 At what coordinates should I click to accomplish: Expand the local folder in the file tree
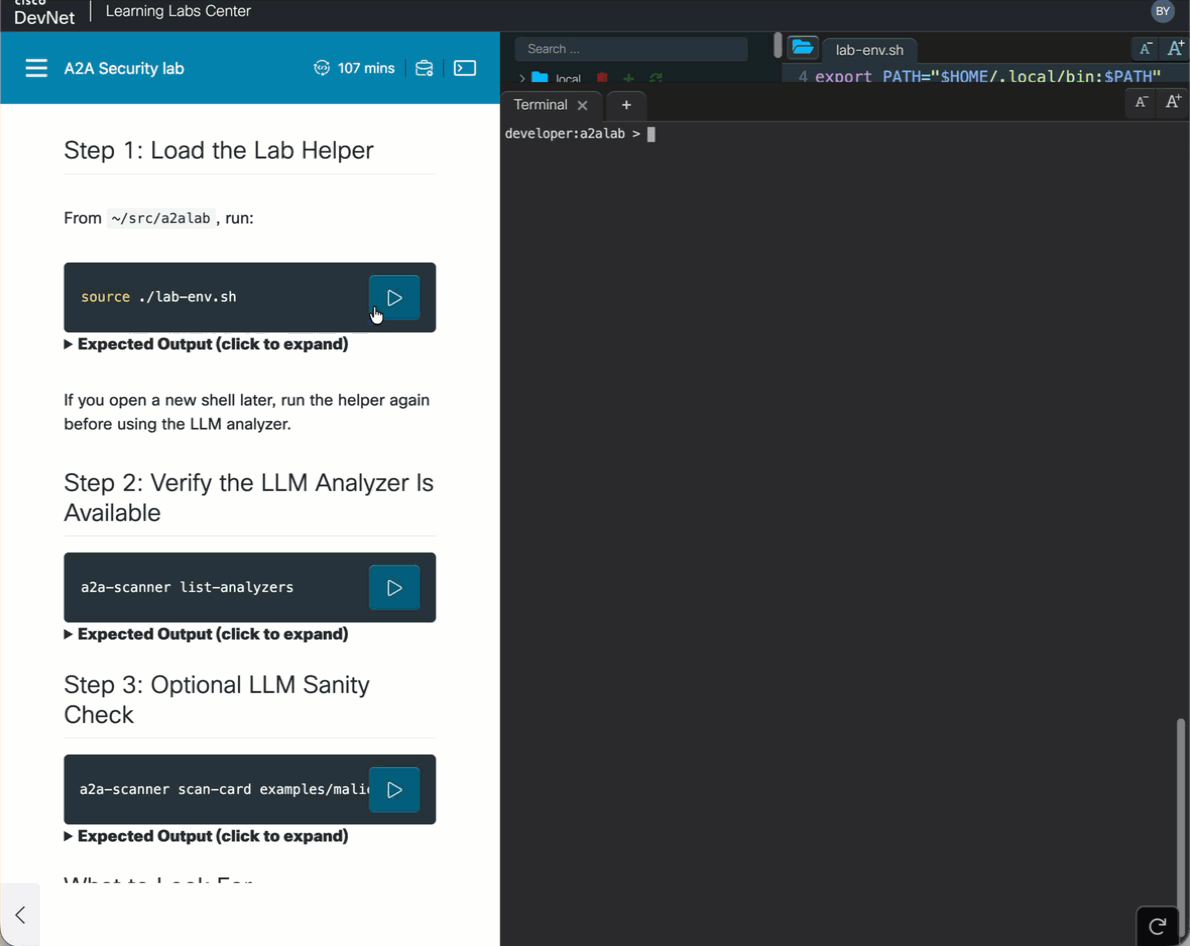523,78
